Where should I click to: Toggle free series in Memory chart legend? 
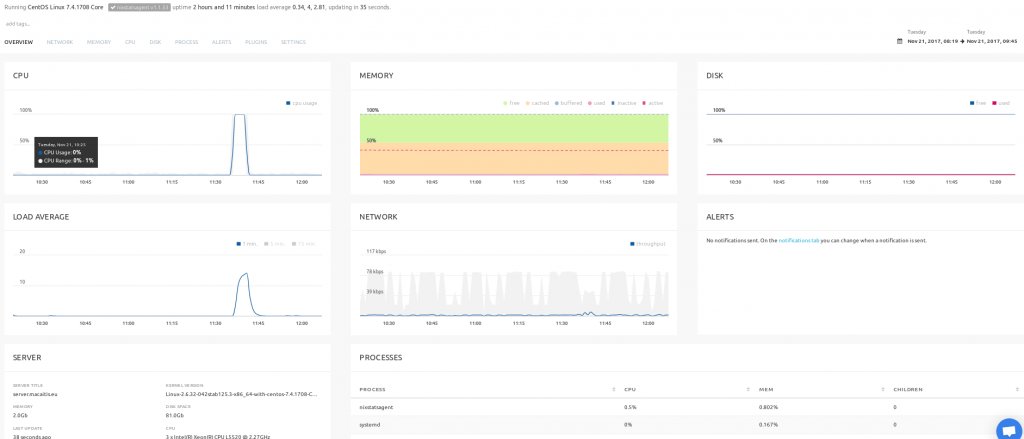pyautogui.click(x=513, y=103)
